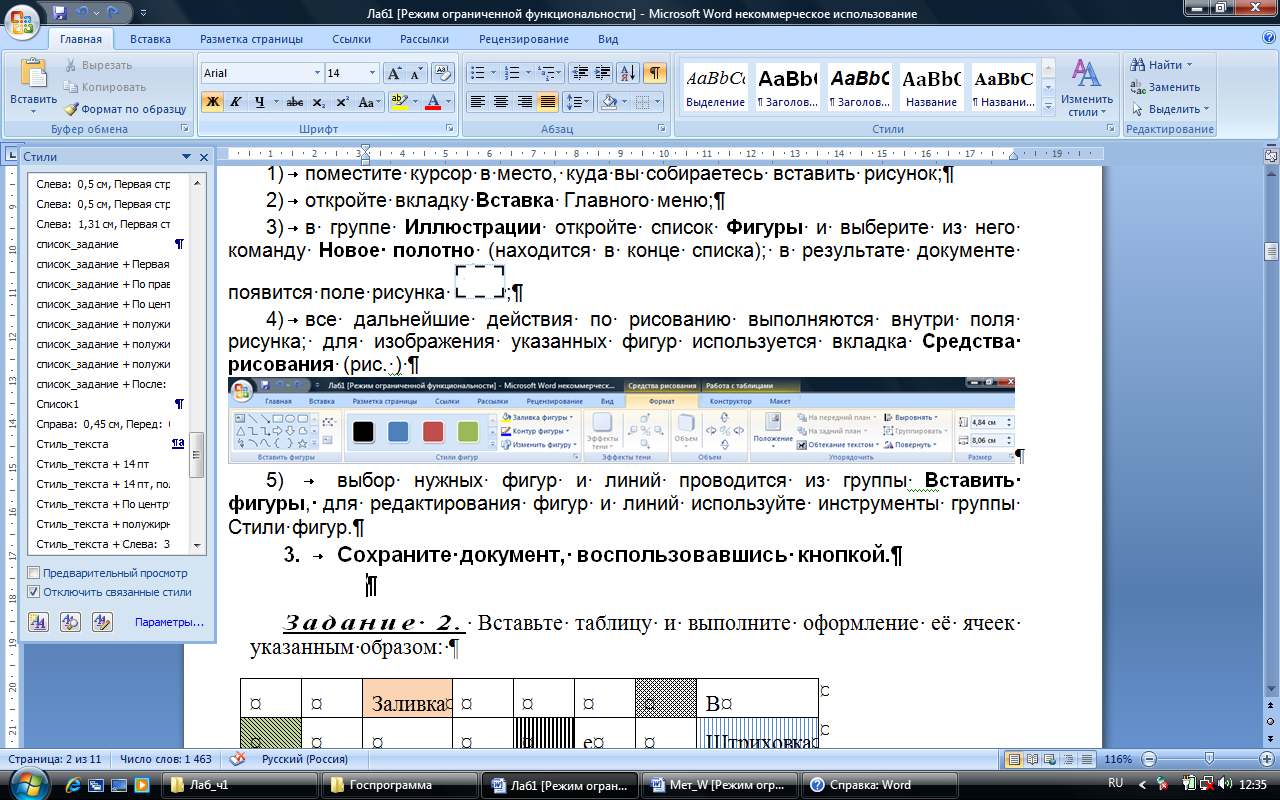Viewport: 1280px width, 800px height.
Task: Shrink font size with the smaller A icon
Action: 415,73
